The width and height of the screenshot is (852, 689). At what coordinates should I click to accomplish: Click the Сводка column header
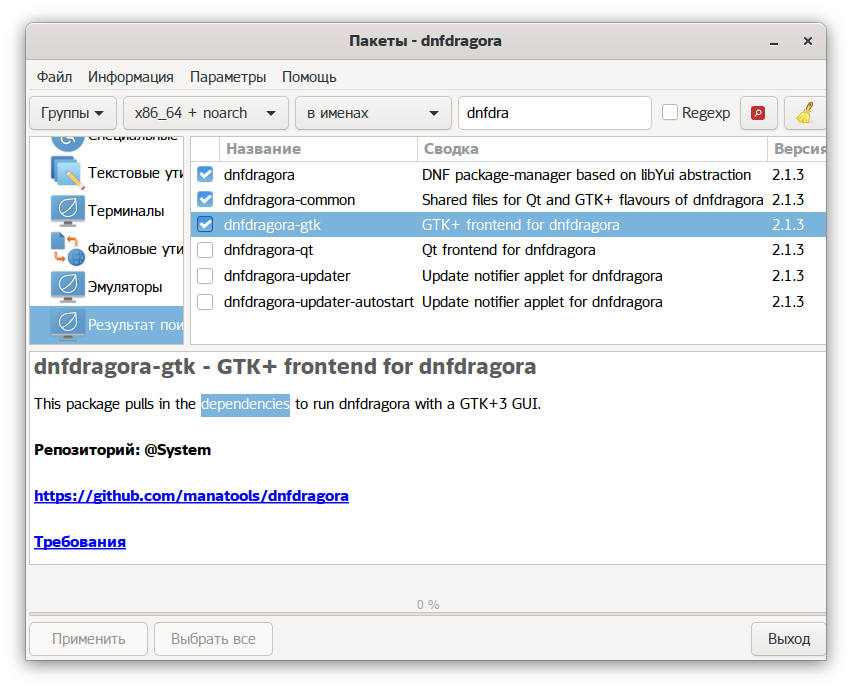click(592, 149)
